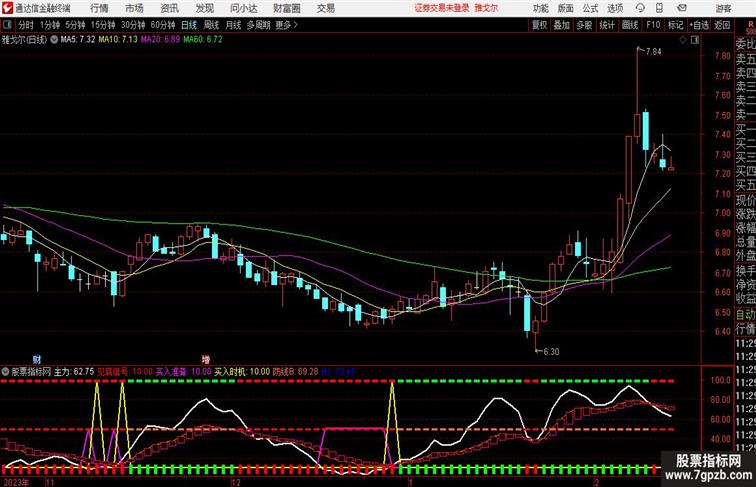Viewport: 756px width, 487px height.
Task: Open the 行情 menu
Action: coord(99,8)
